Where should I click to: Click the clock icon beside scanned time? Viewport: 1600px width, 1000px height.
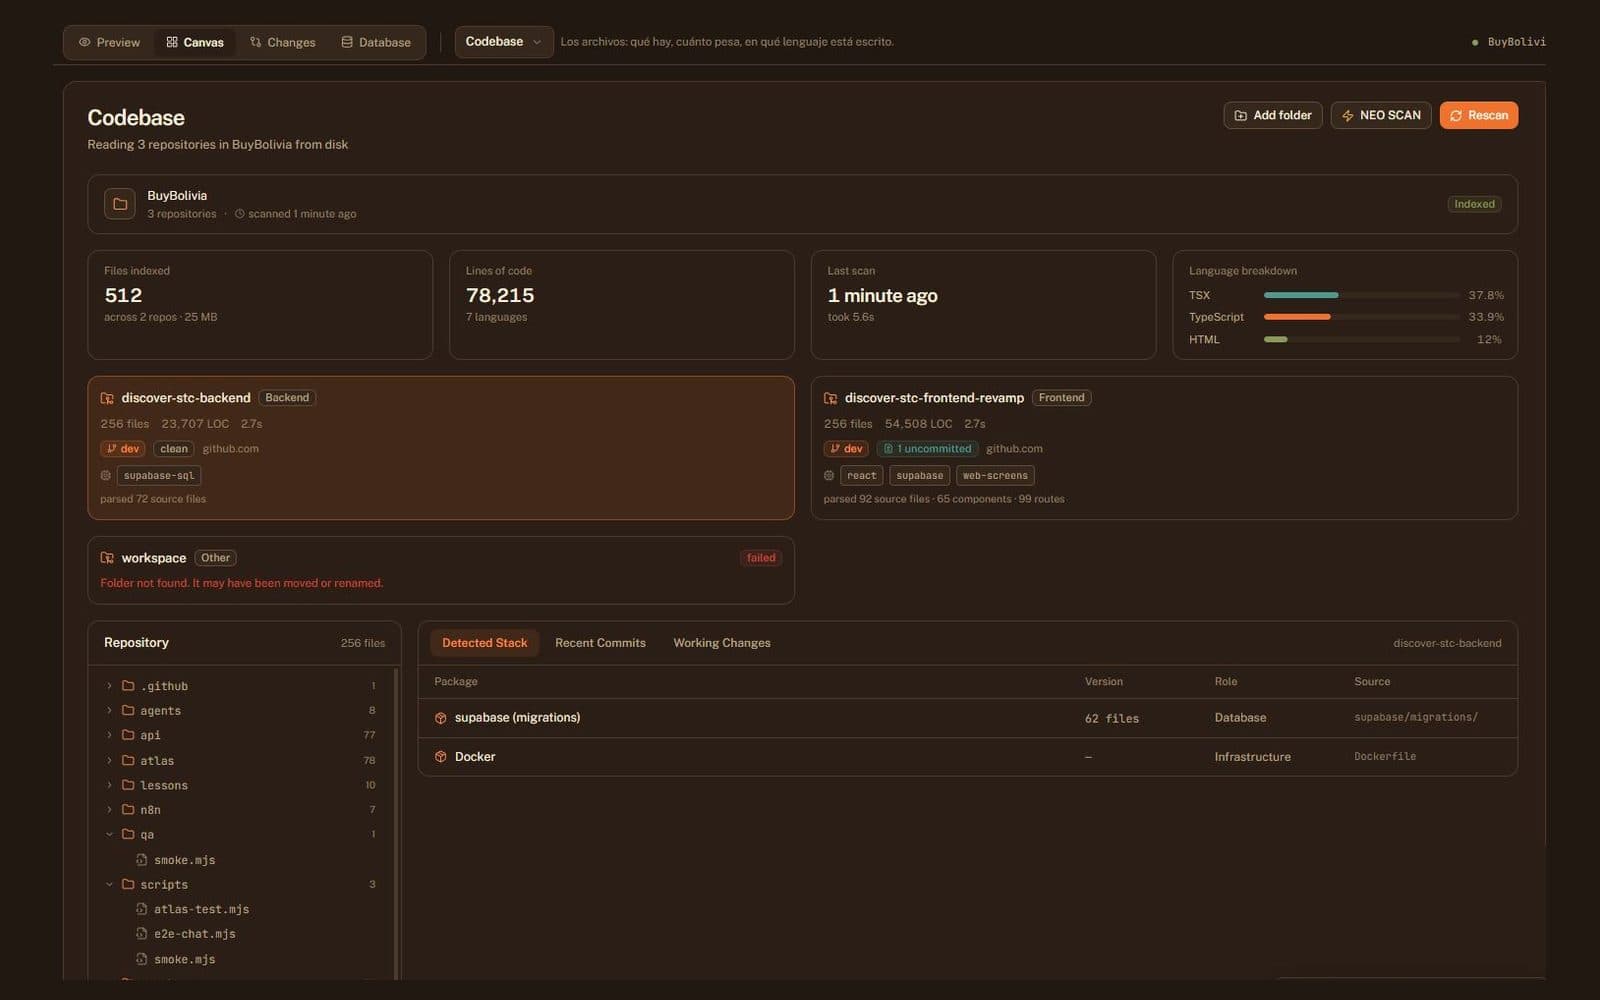pos(239,214)
